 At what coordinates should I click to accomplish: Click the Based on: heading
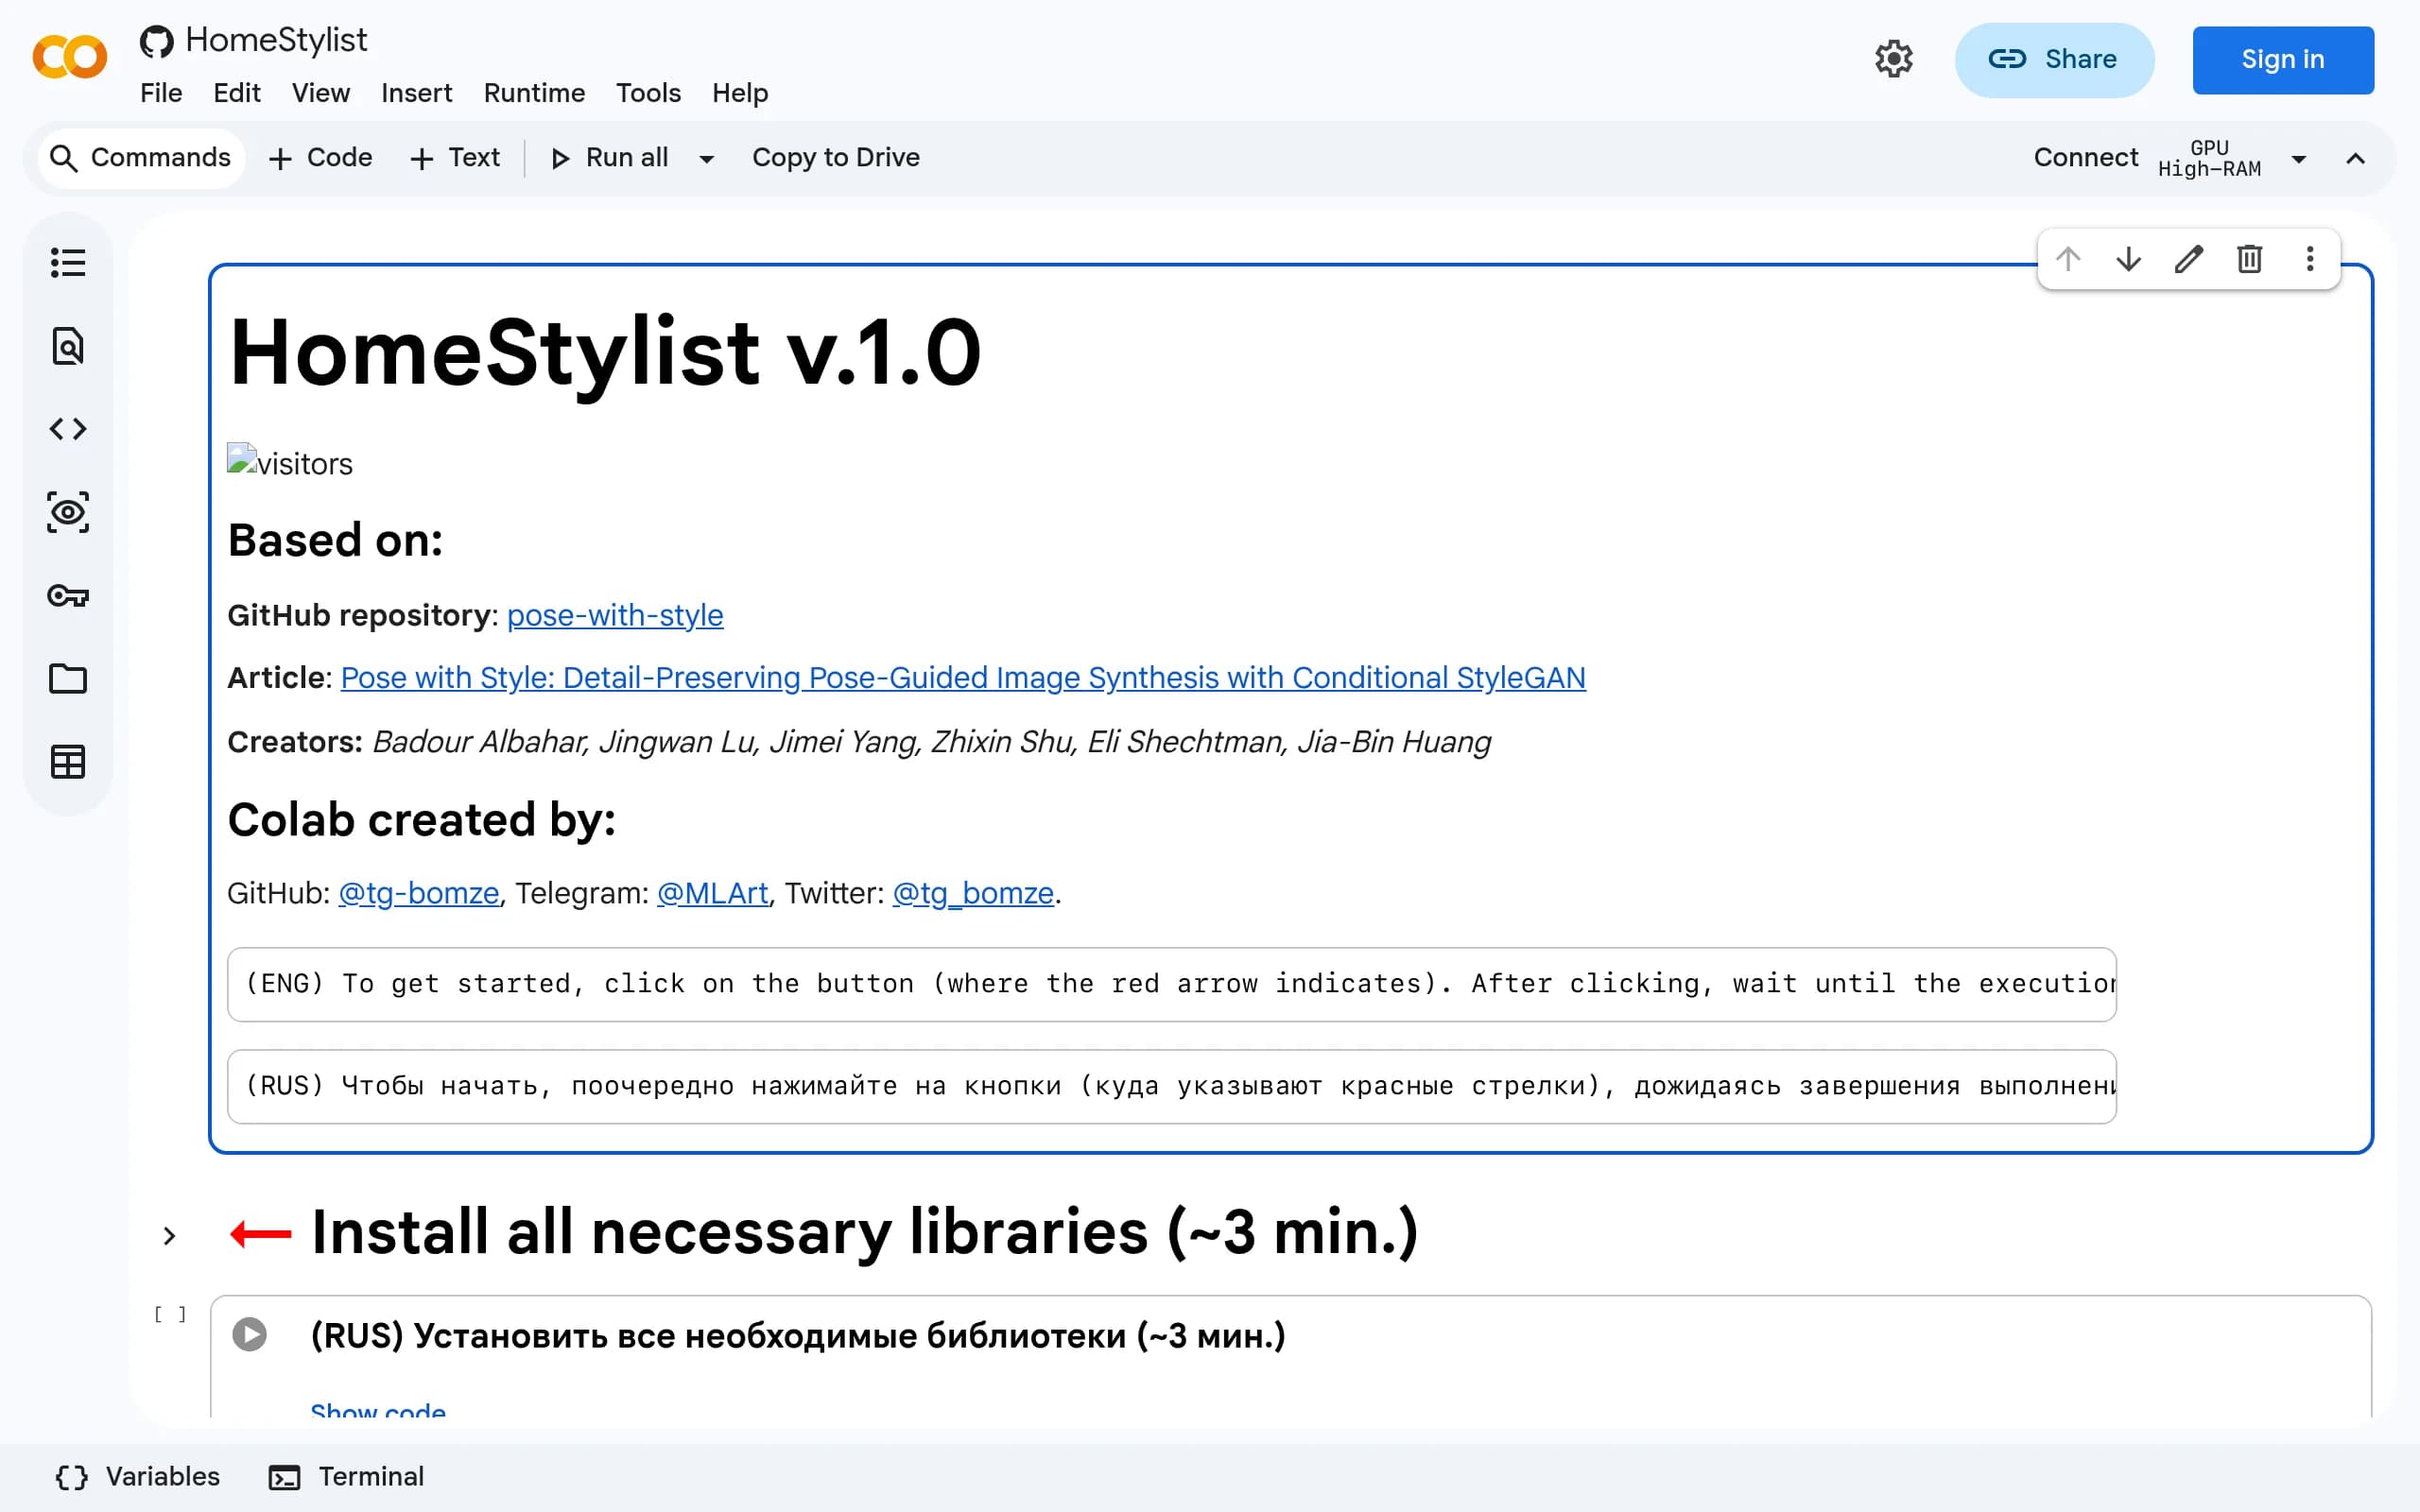point(335,540)
